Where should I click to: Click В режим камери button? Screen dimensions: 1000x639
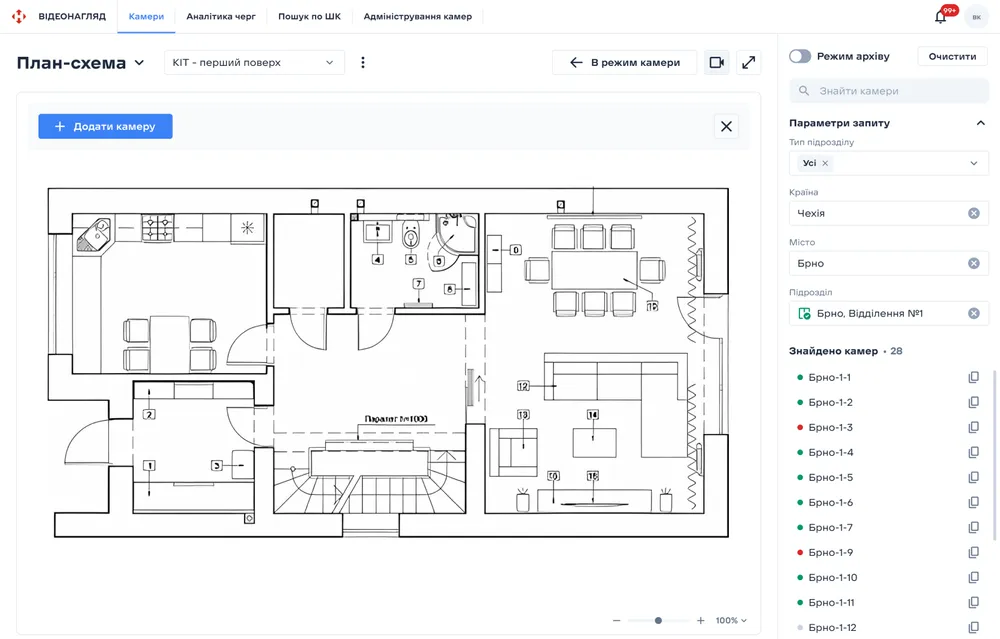pos(624,62)
